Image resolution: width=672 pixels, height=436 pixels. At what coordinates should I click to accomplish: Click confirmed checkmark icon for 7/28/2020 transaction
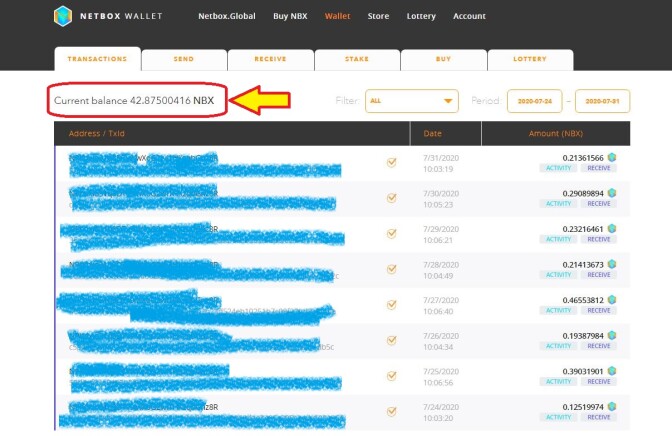coord(391,269)
